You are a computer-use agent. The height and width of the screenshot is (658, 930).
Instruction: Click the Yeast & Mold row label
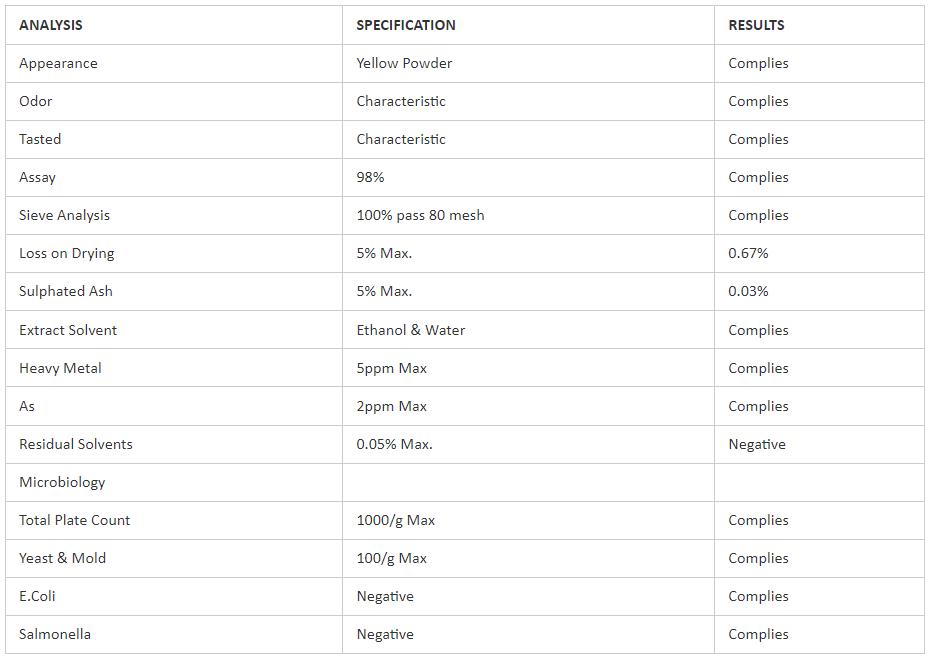(62, 558)
